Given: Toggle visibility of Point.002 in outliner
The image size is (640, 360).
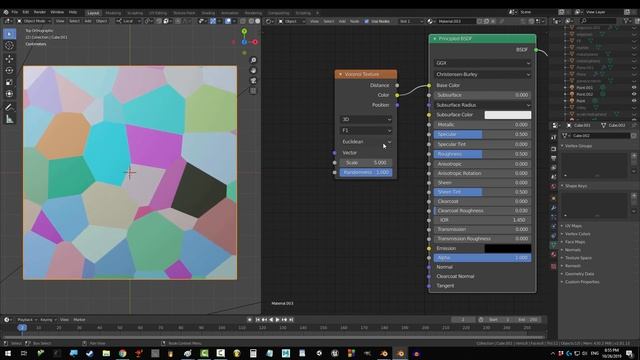Looking at the screenshot, I should [x=634, y=94].
